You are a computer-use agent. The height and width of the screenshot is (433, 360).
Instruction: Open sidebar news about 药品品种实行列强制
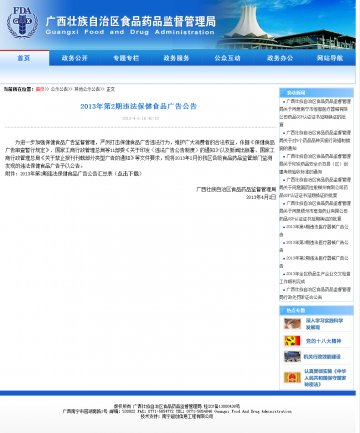pyautogui.click(x=315, y=140)
